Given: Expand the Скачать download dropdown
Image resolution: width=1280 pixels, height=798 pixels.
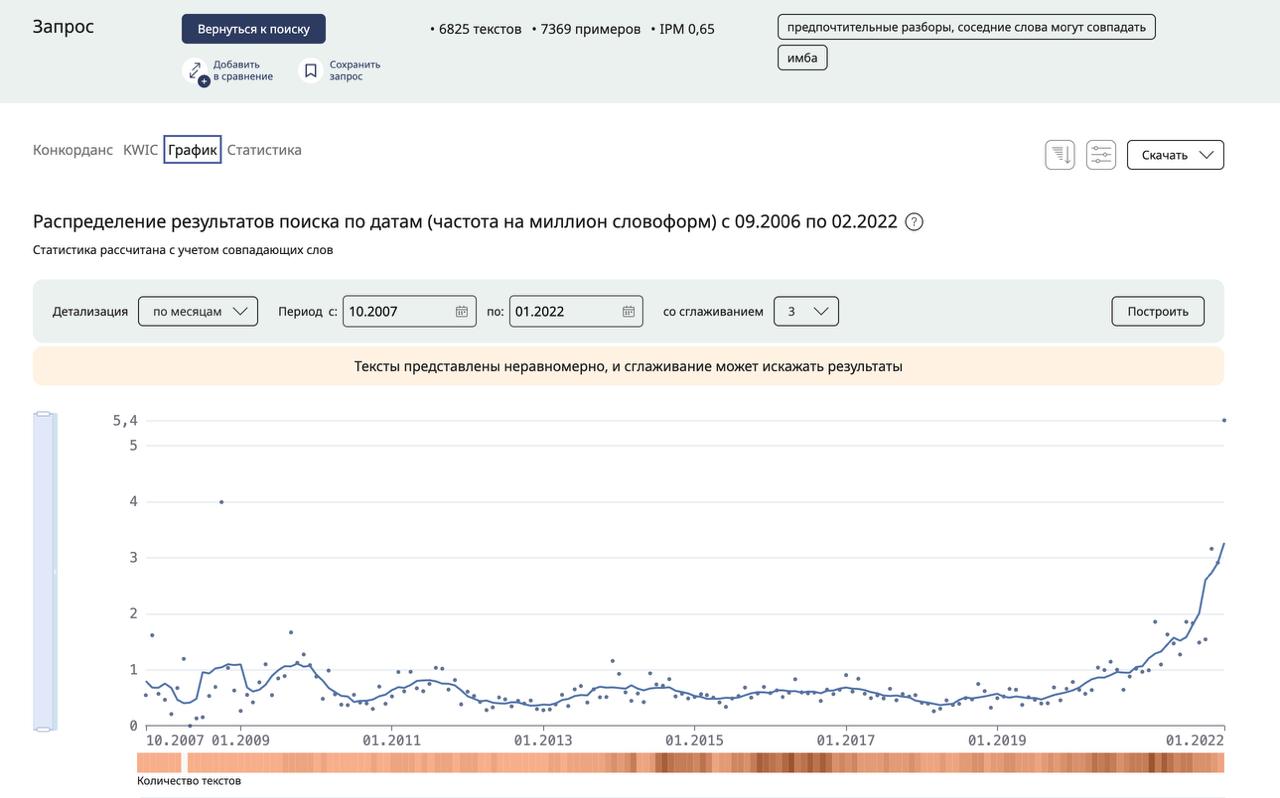Looking at the screenshot, I should [1175, 155].
